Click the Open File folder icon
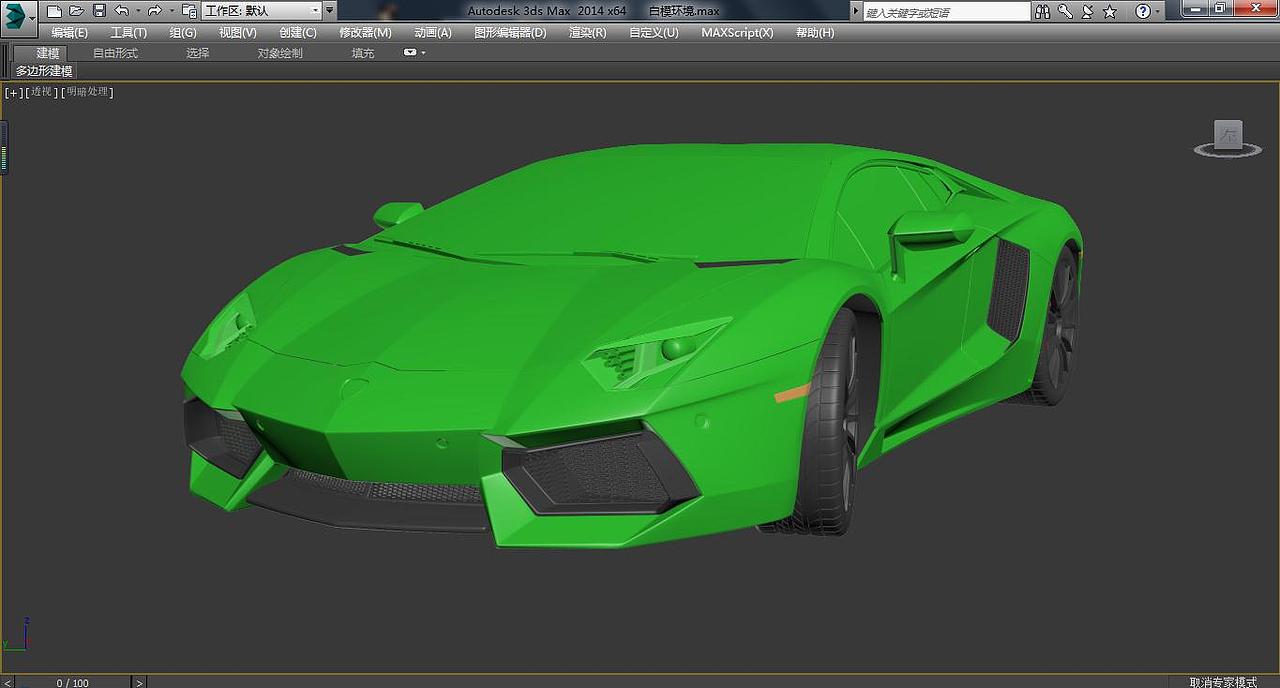 [76, 11]
